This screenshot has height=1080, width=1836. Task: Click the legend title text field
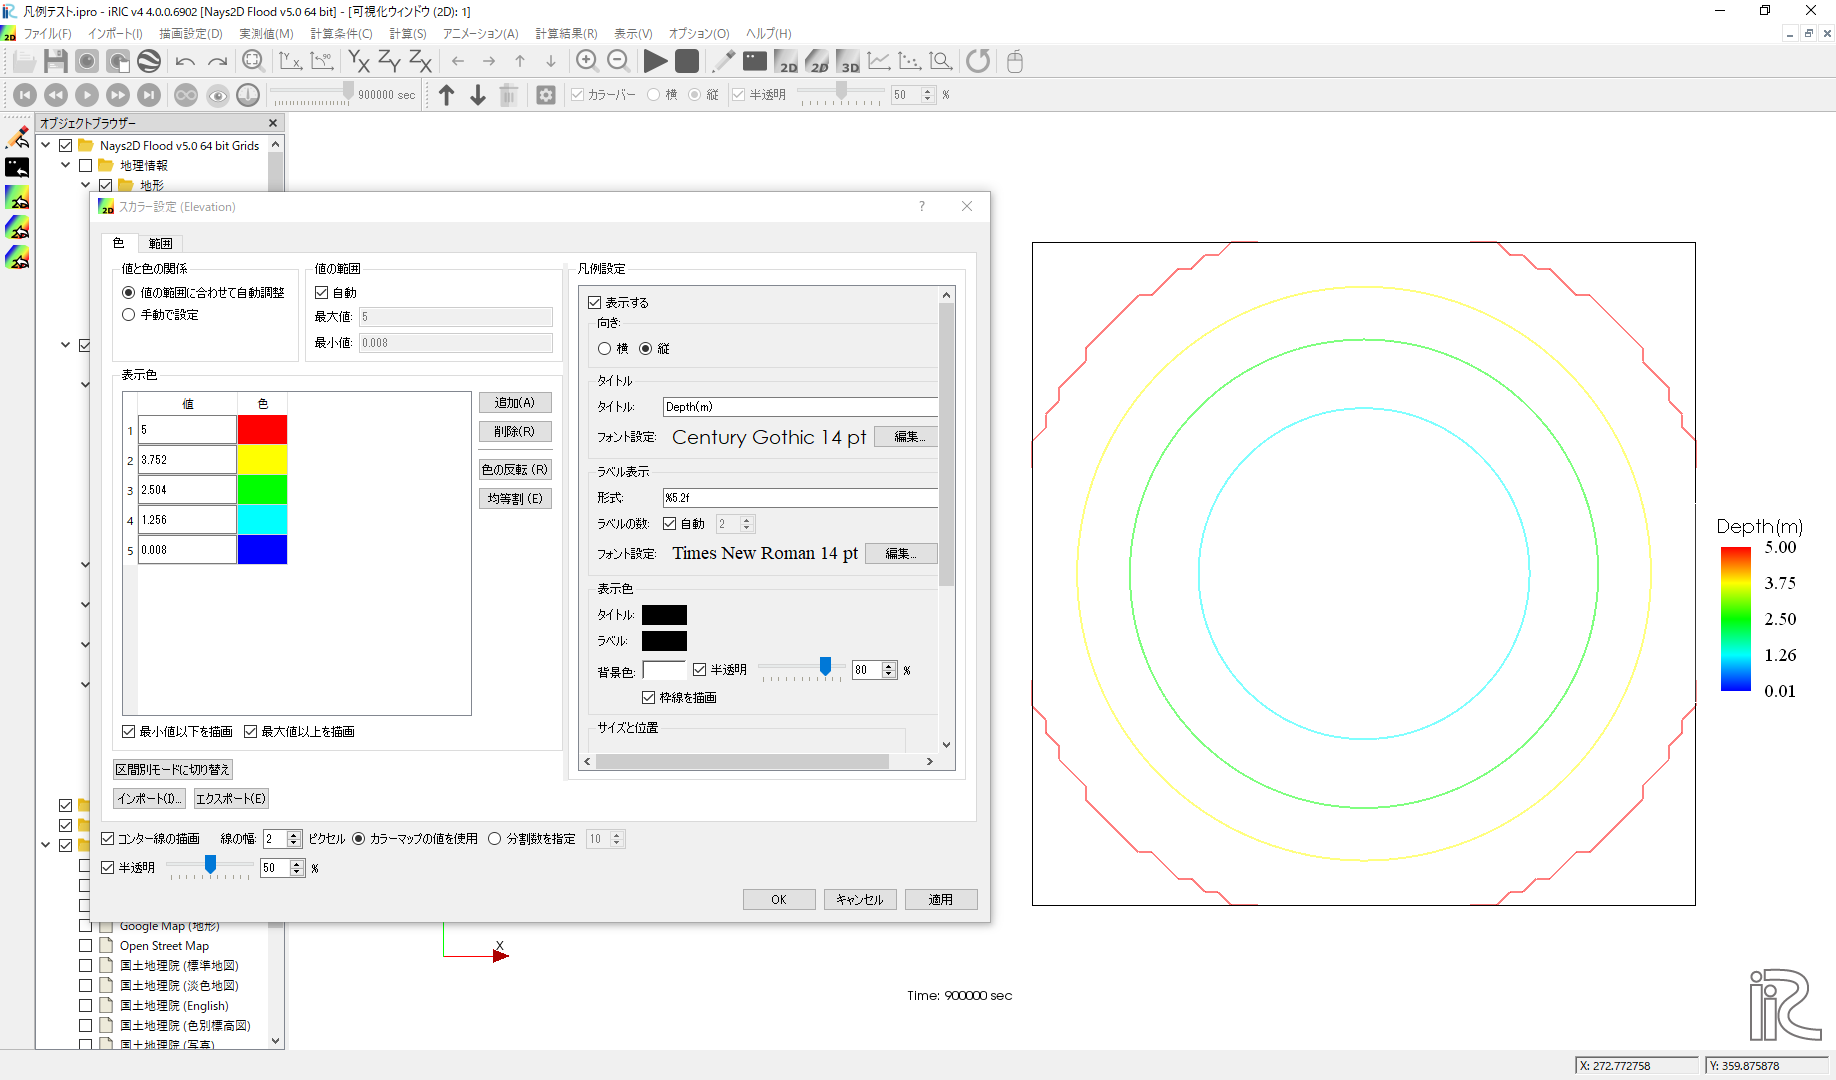[x=800, y=407]
